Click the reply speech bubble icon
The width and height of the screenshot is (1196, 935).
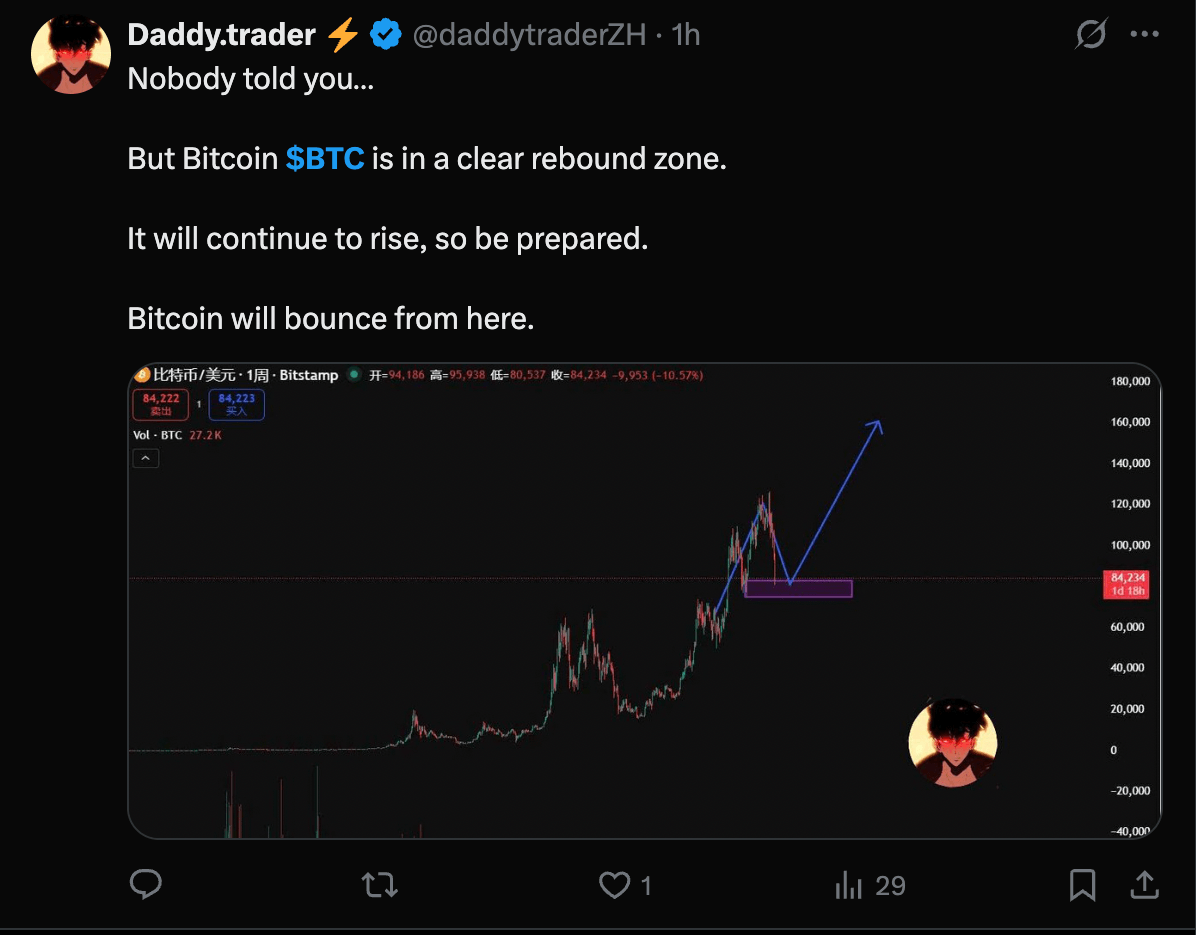tap(146, 884)
